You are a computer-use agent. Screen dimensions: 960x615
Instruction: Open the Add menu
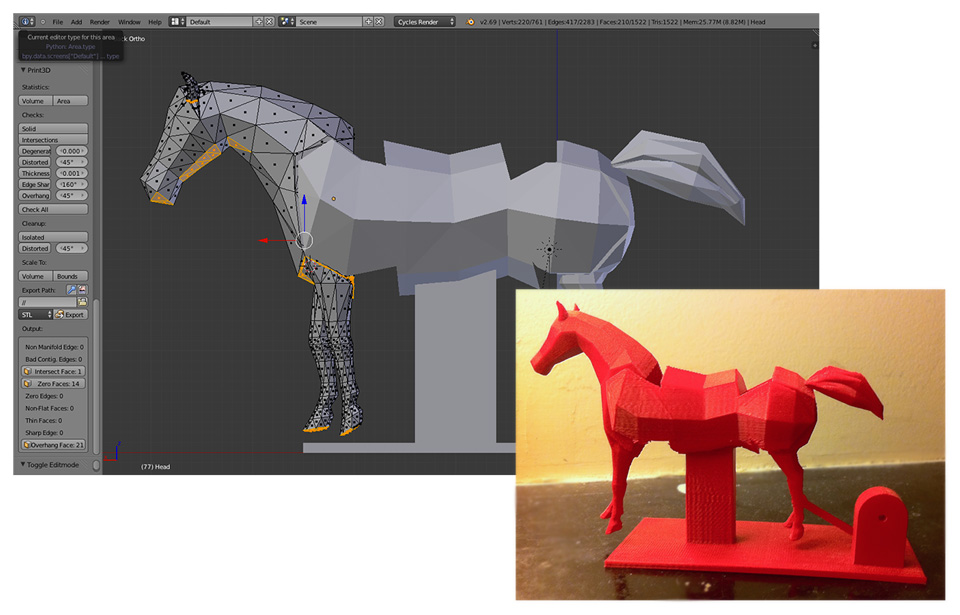point(76,22)
